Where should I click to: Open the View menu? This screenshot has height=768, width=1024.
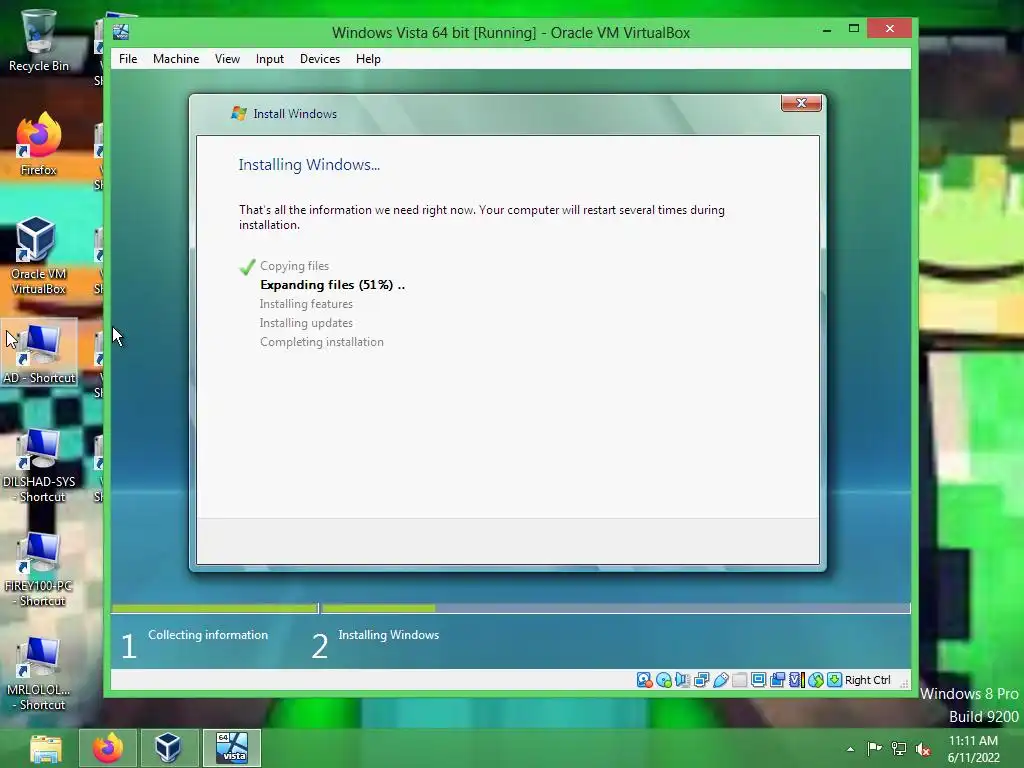coord(227,59)
